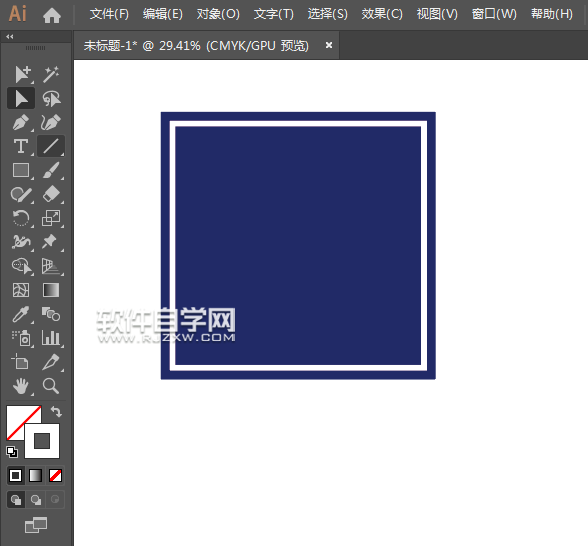Choose the Pen tool
Screen dimensions: 588x546
(x=21, y=122)
